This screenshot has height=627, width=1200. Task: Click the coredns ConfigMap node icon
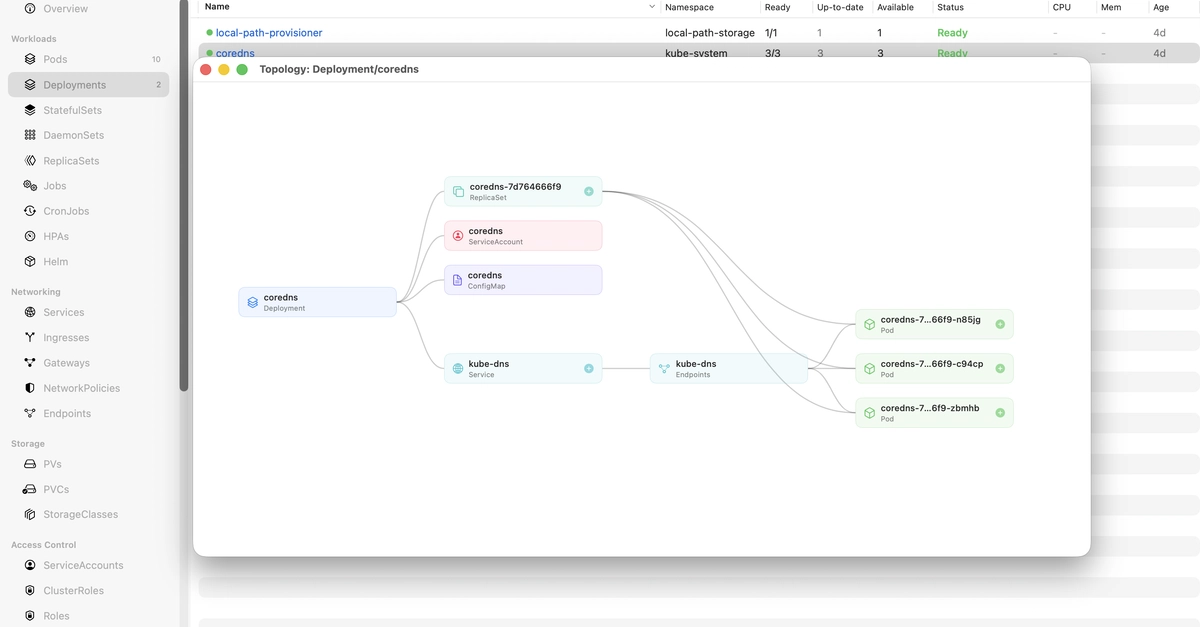click(x=458, y=280)
